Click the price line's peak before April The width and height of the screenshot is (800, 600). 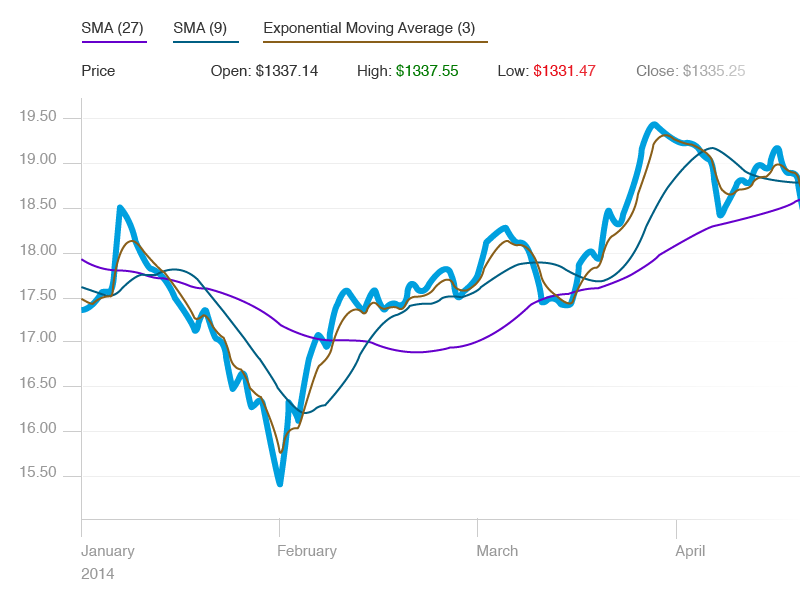pos(654,124)
